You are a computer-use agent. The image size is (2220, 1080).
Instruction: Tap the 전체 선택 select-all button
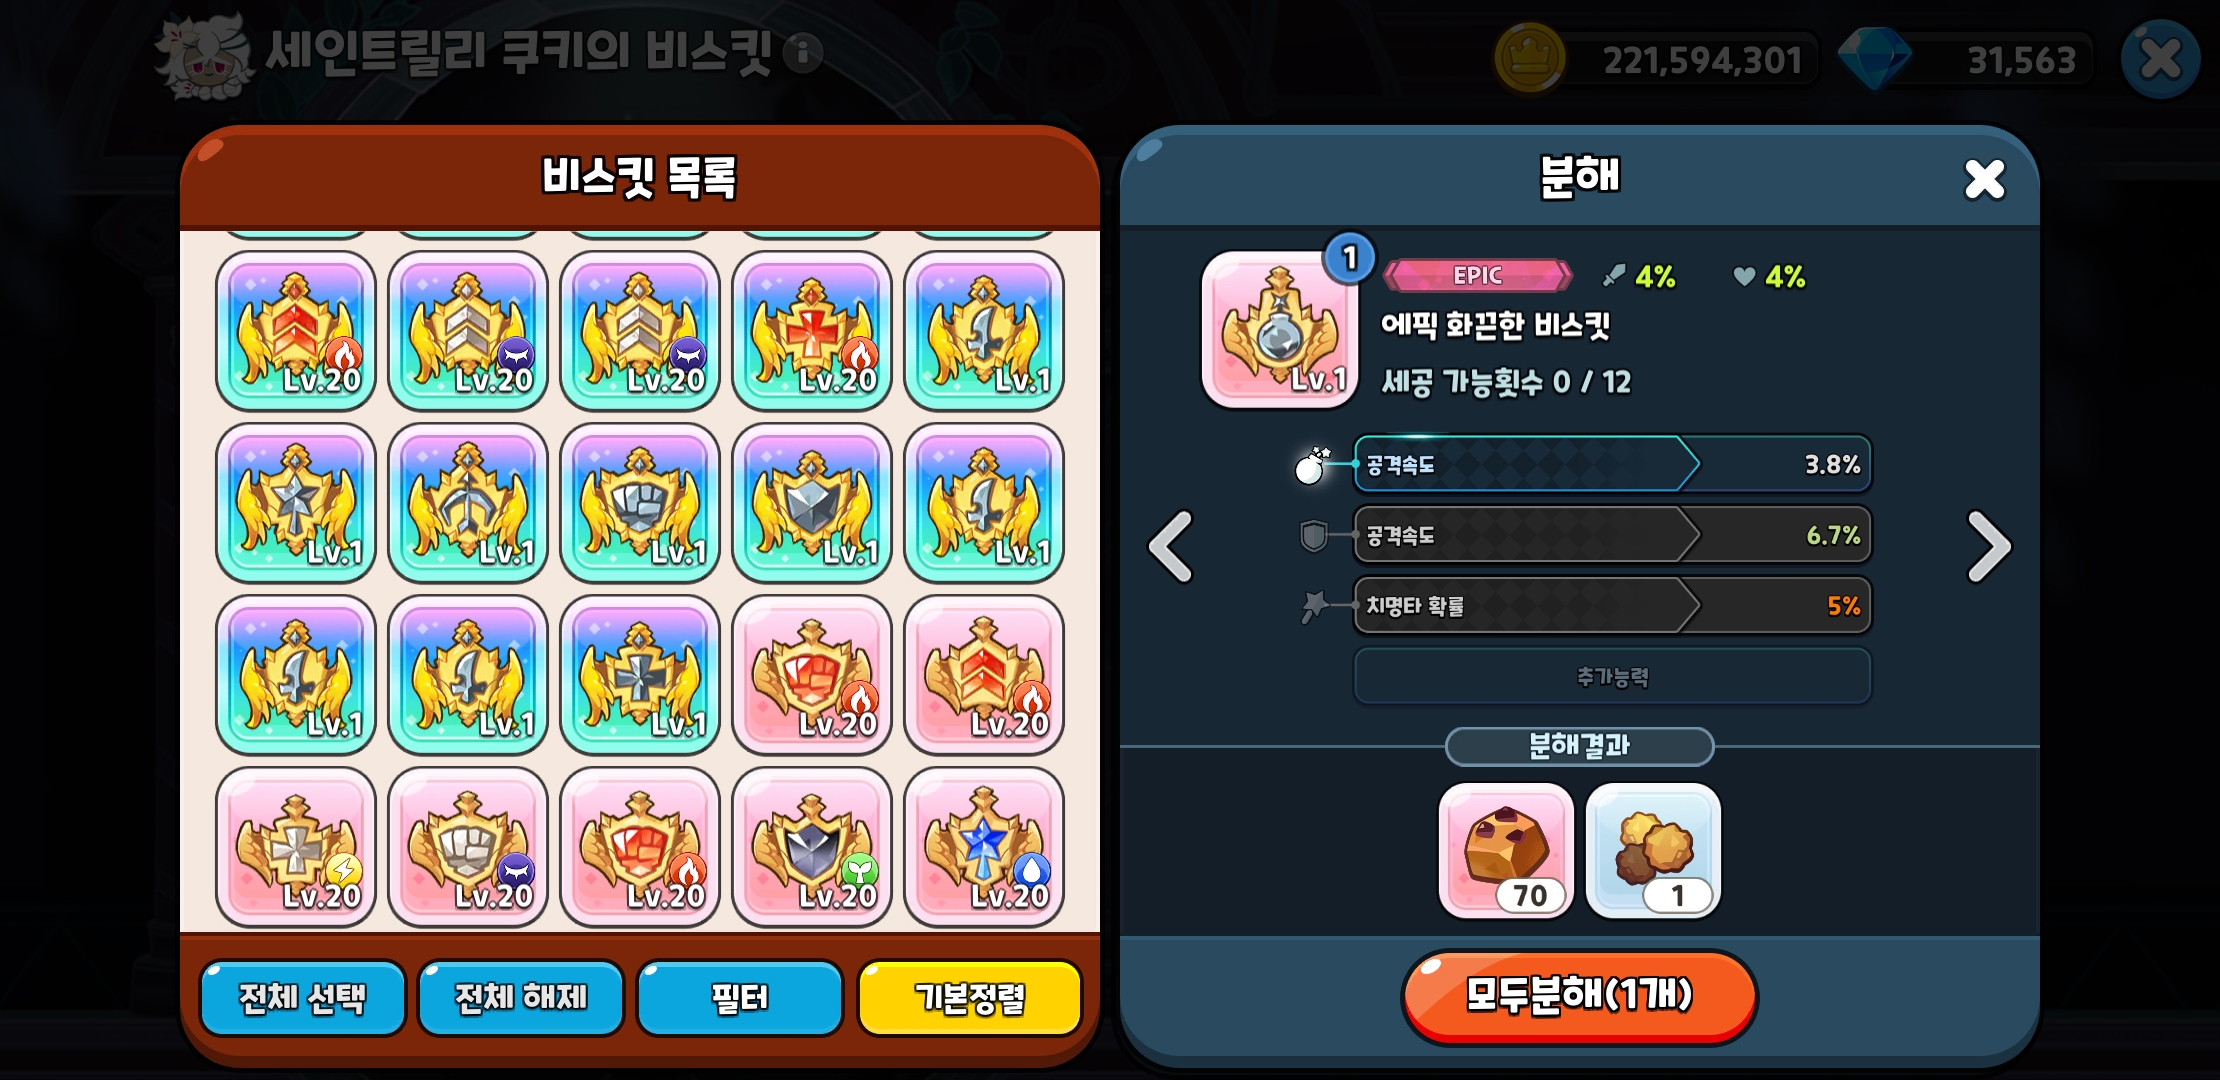(x=302, y=997)
